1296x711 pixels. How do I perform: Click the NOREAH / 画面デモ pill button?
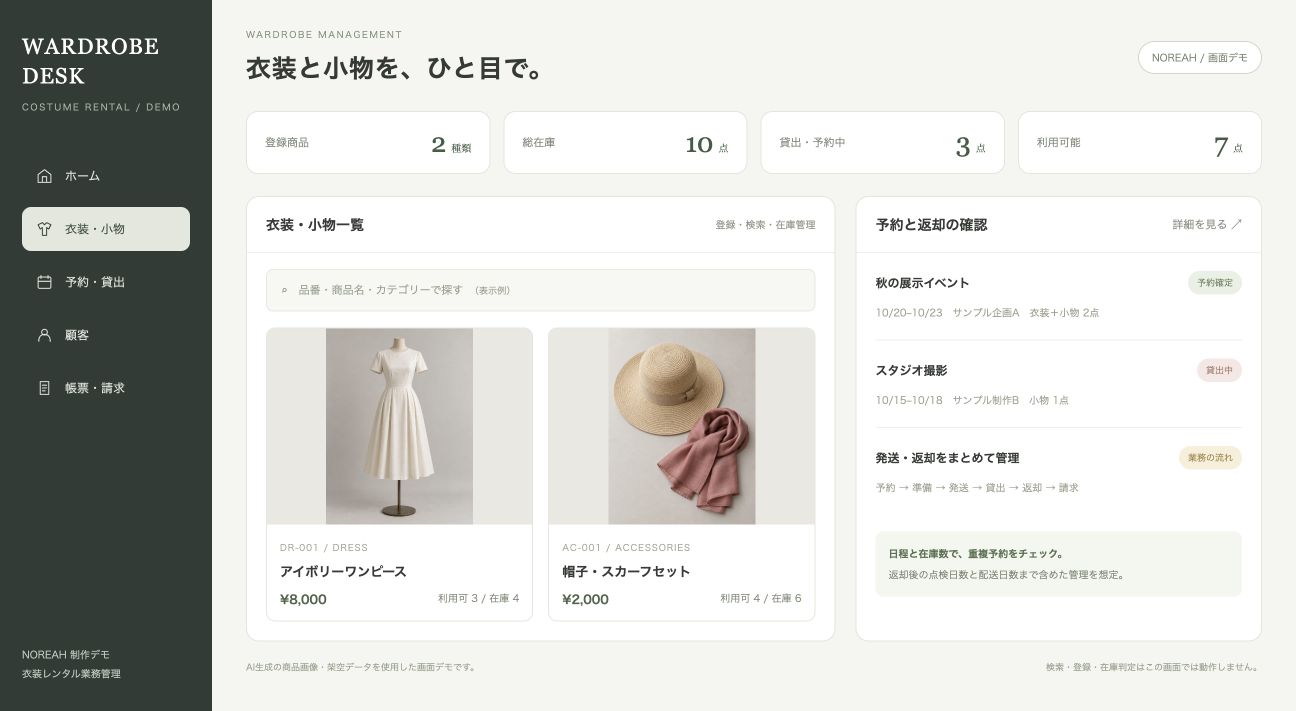pos(1199,58)
